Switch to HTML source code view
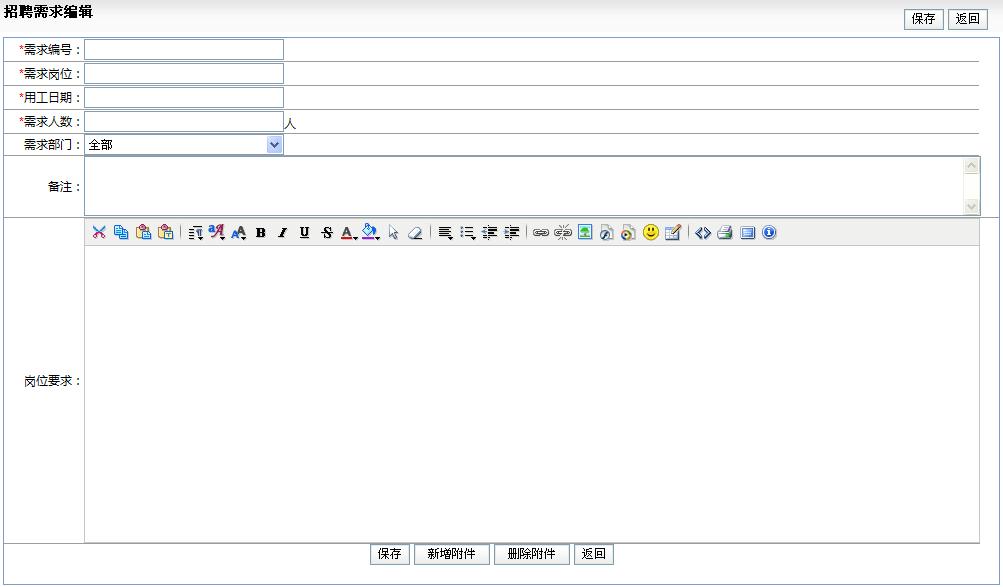The width and height of the screenshot is (1003, 587). [x=703, y=233]
